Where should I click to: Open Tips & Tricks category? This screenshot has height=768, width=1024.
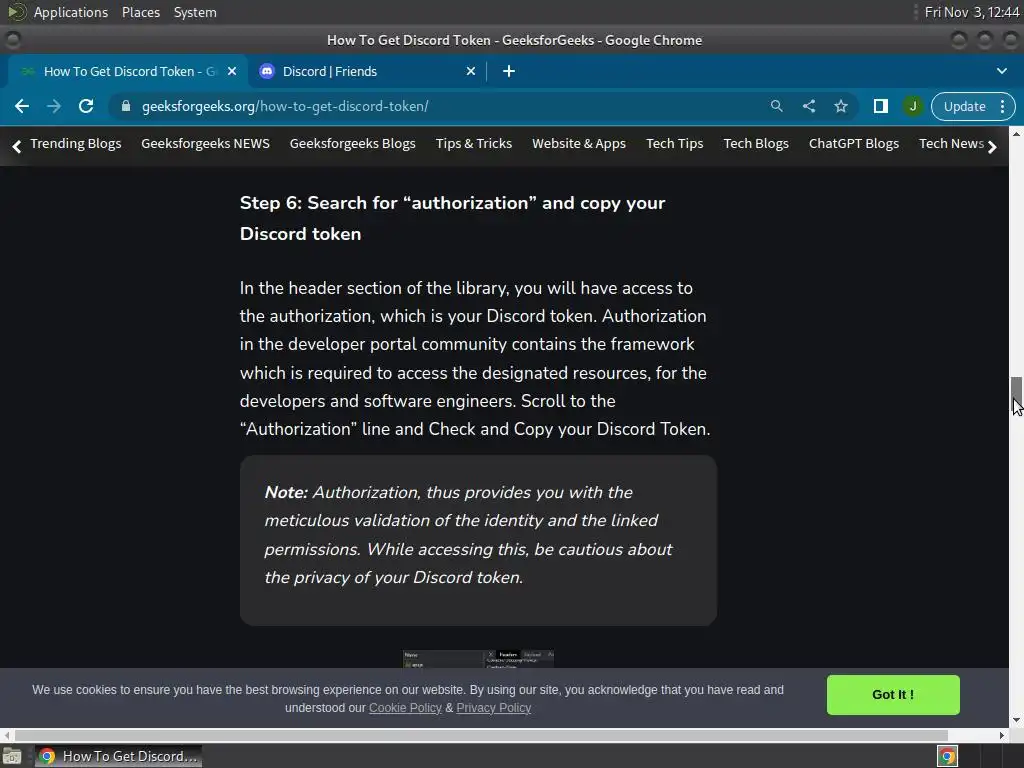click(473, 144)
